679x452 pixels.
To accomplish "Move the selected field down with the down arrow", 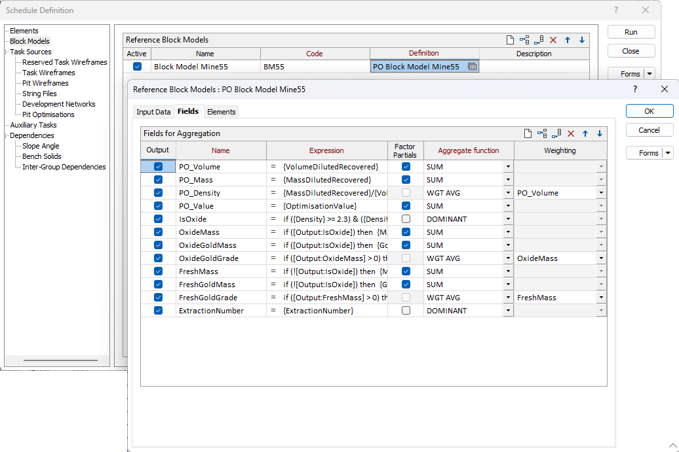I will point(600,133).
